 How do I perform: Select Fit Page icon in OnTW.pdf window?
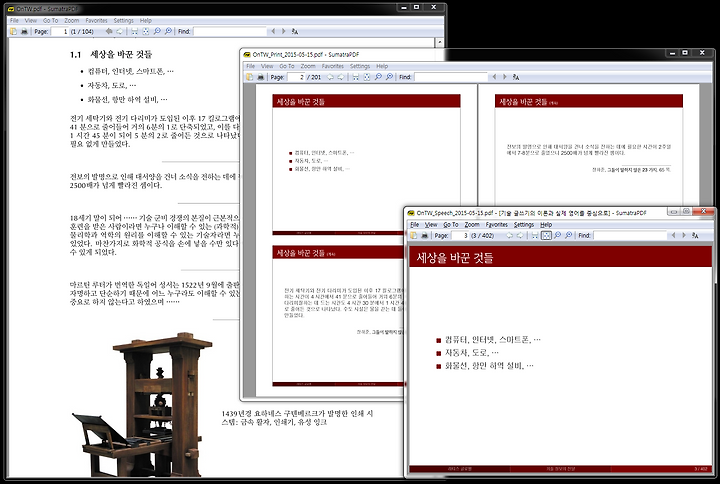pyautogui.click(x=146, y=31)
